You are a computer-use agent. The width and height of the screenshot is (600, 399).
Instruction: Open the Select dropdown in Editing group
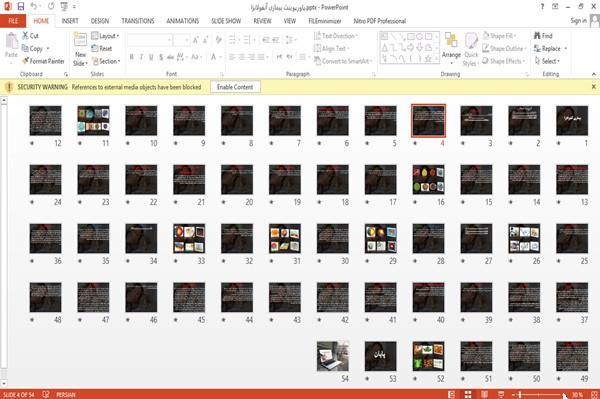(x=547, y=61)
